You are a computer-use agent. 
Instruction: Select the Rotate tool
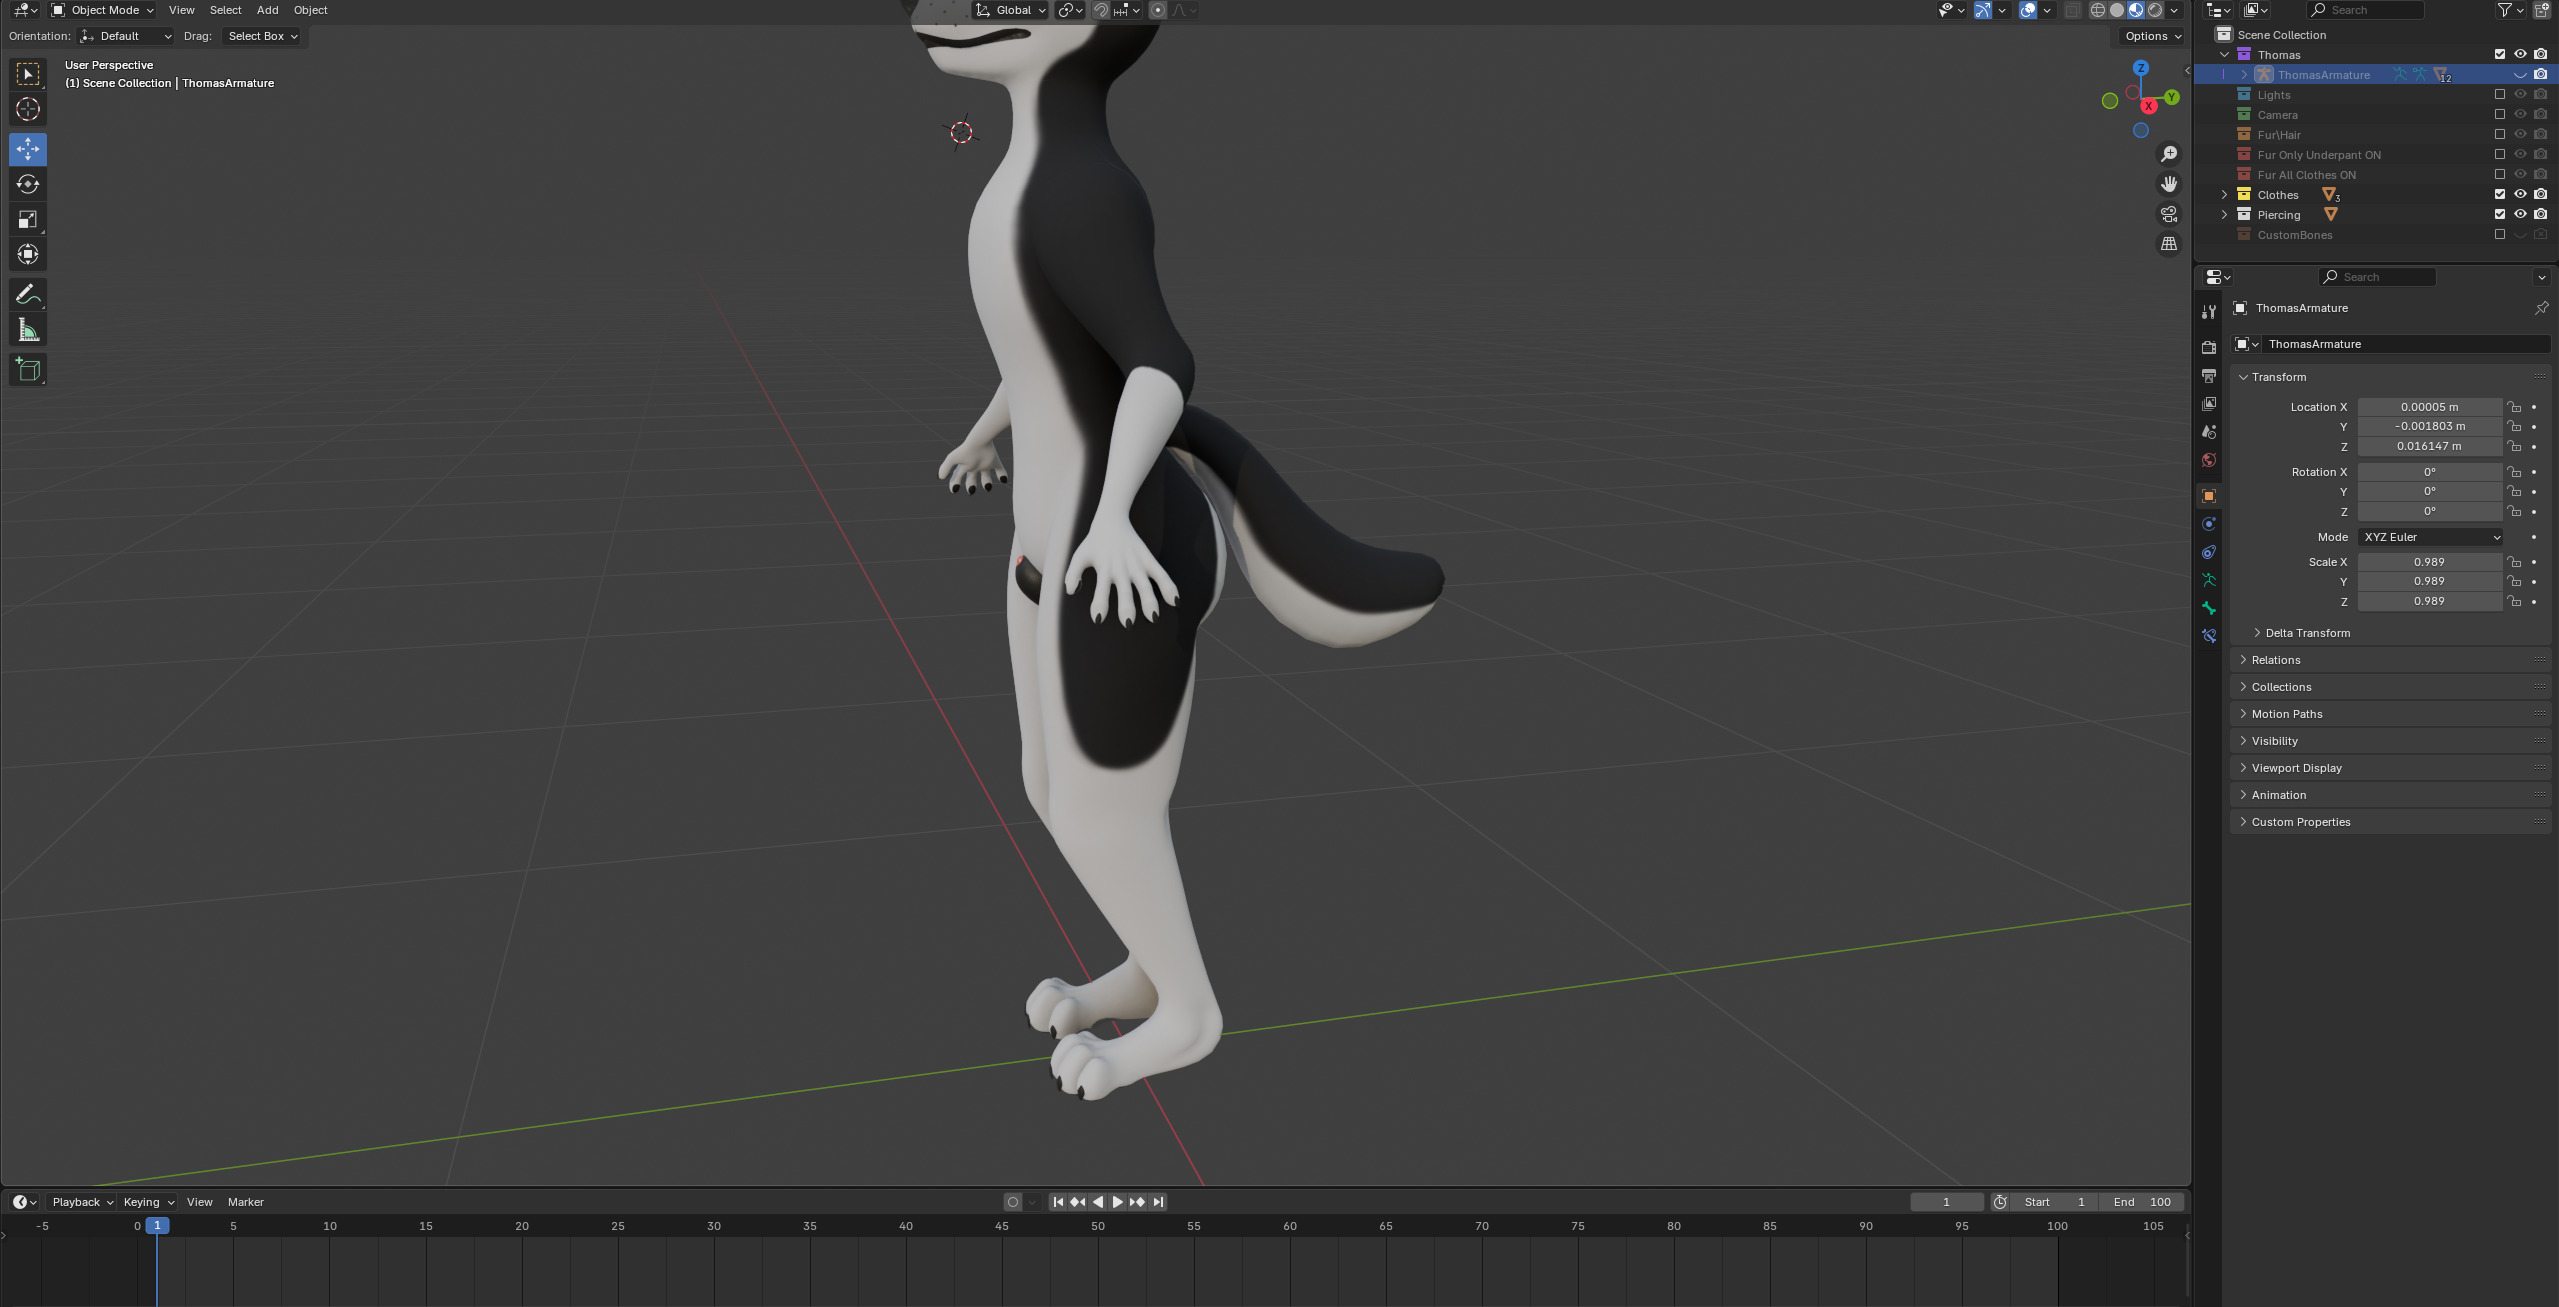[28, 184]
